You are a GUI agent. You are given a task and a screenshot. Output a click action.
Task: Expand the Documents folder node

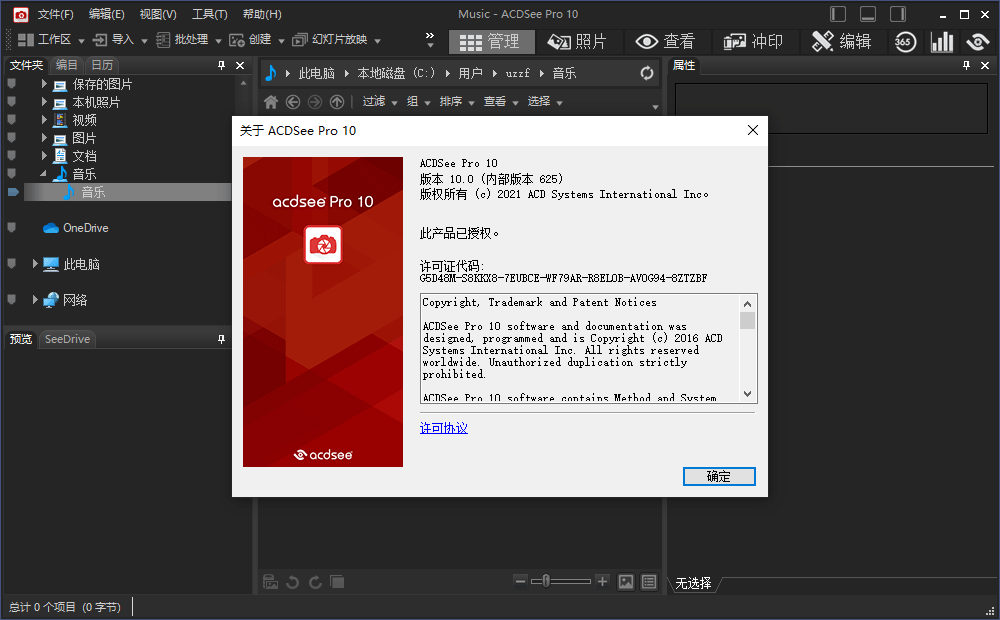pos(44,155)
